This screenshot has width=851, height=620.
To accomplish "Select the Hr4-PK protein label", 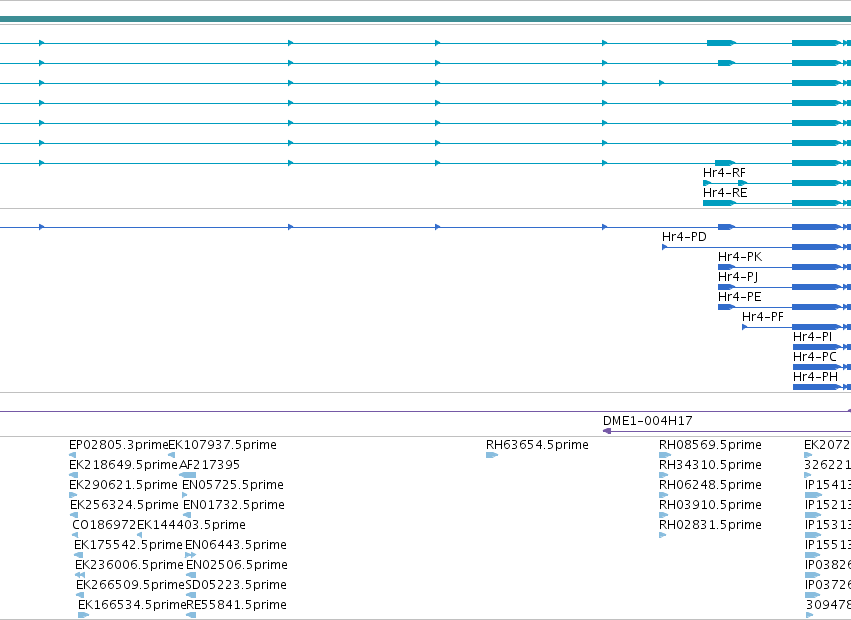I will point(740,257).
